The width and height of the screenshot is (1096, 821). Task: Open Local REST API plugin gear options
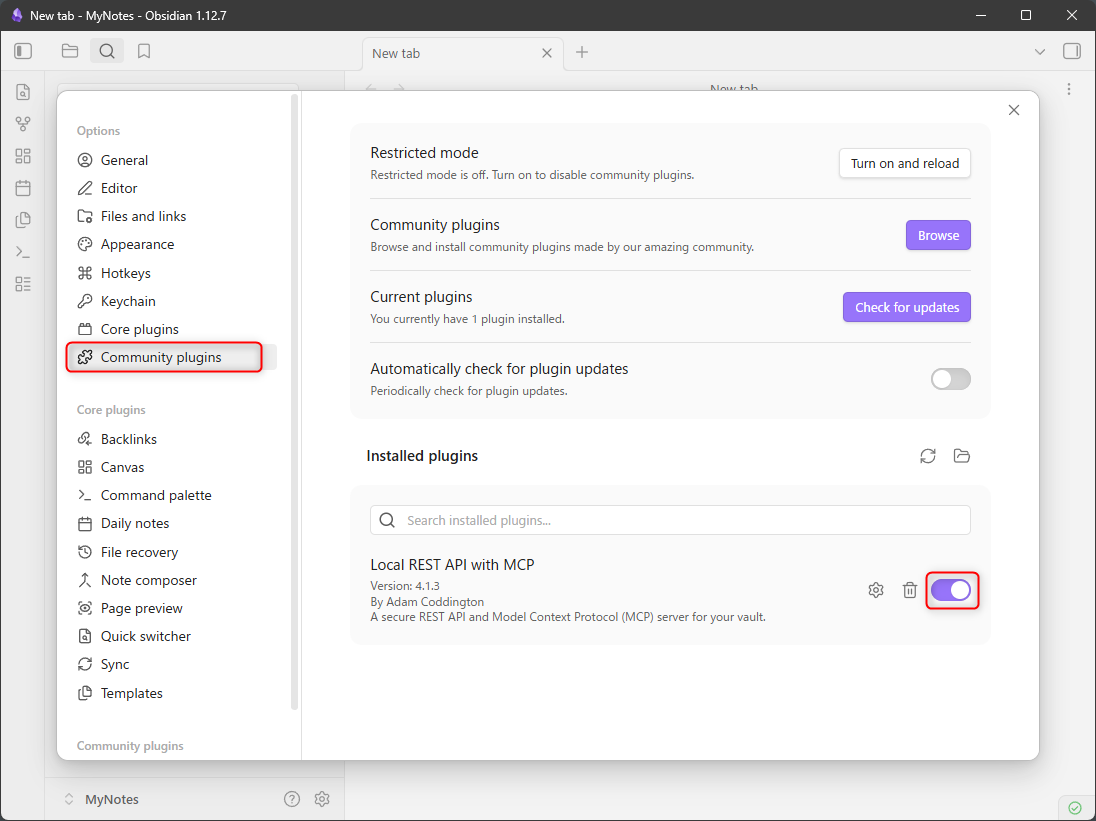point(876,590)
